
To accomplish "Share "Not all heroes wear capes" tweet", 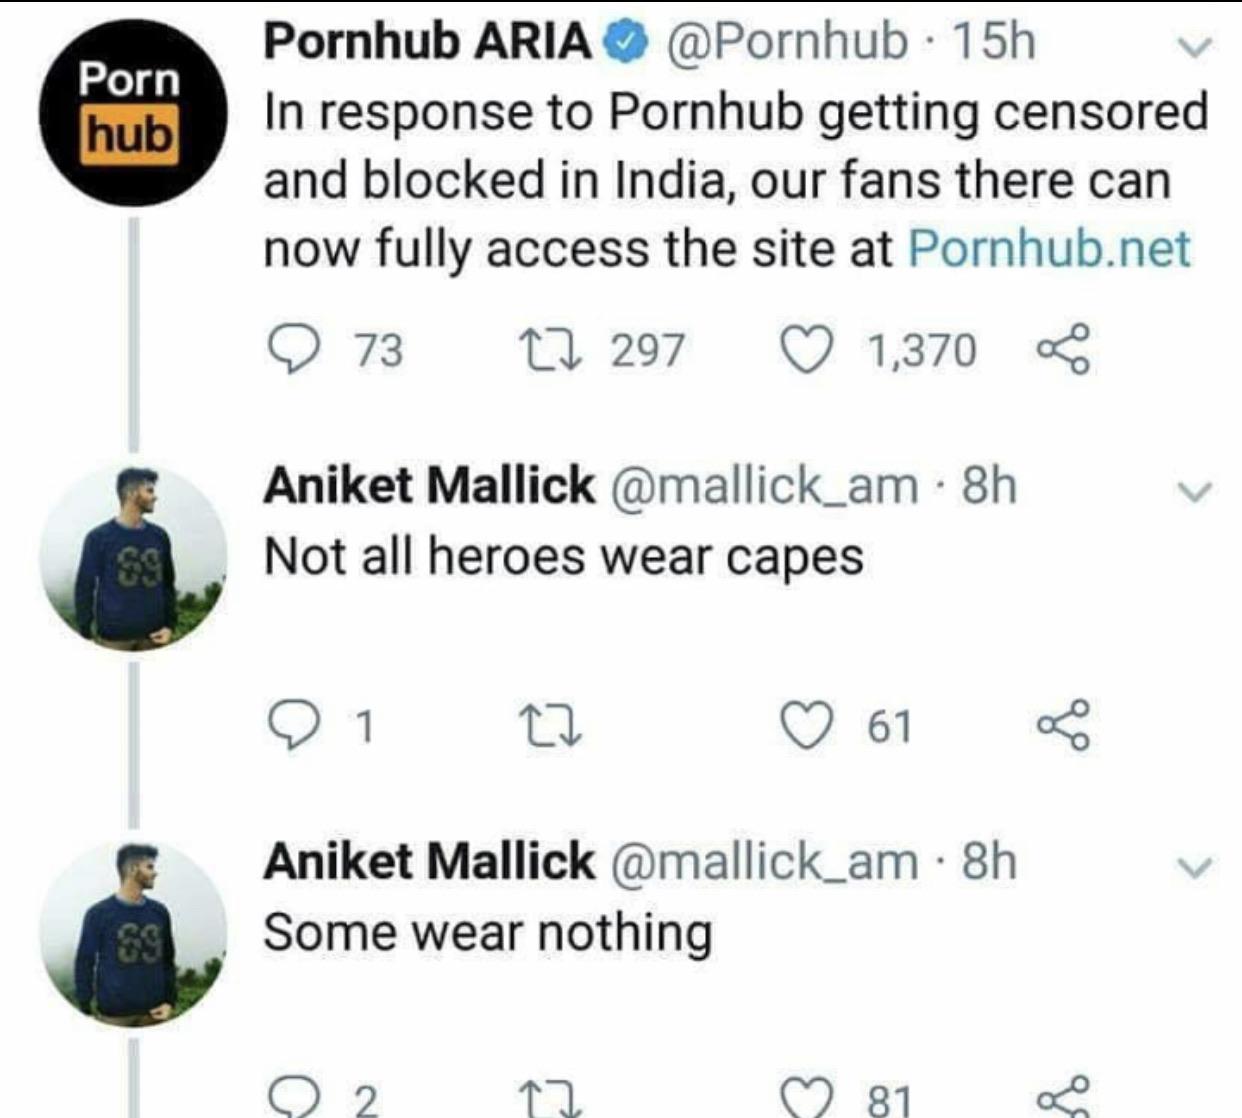I will click(1062, 727).
